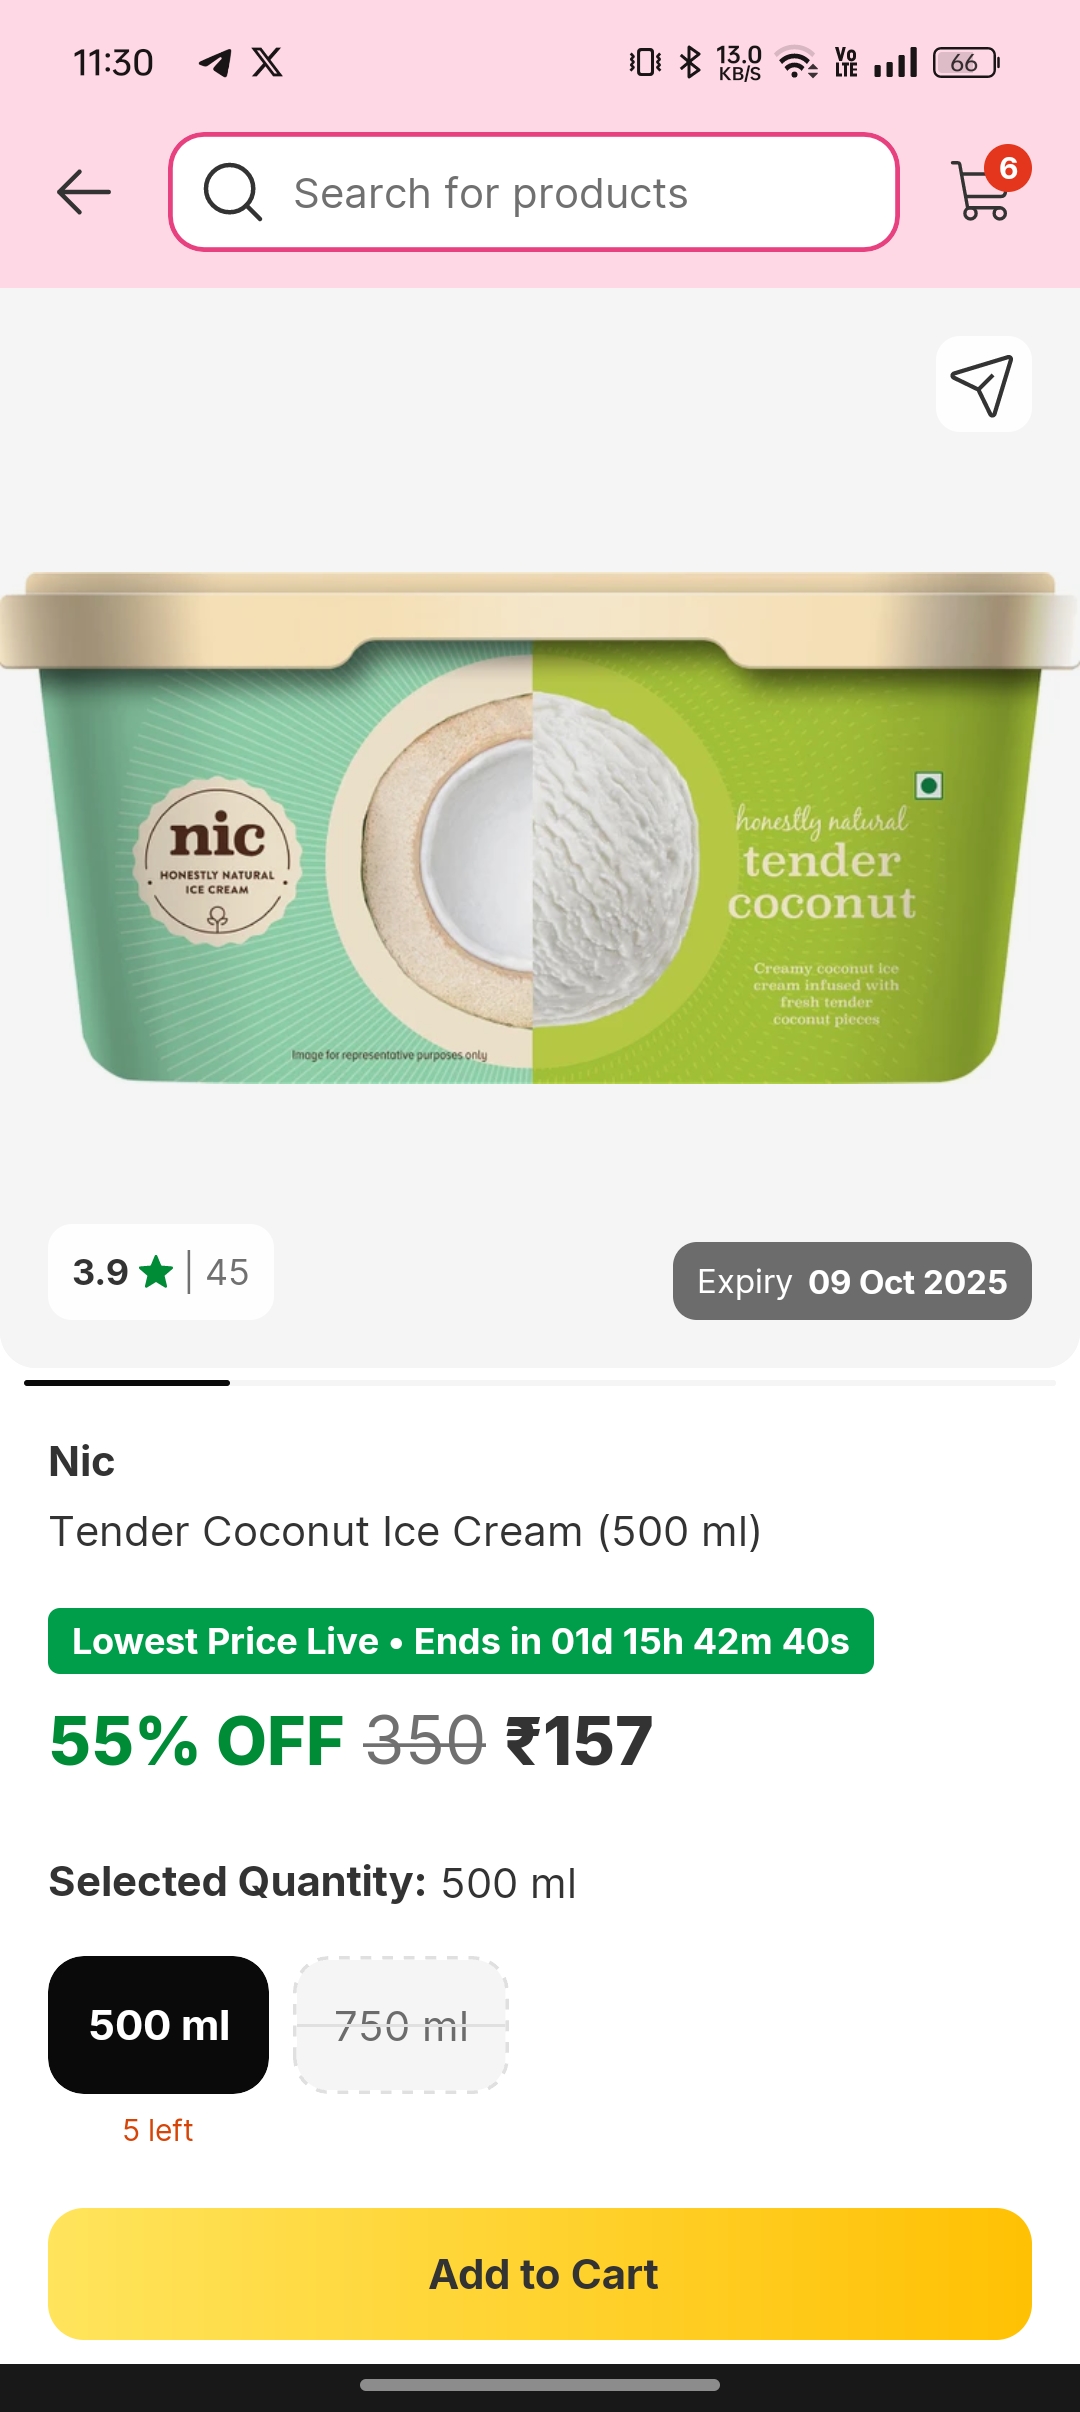Select the 500 ml quantity option
Viewport: 1080px width, 2412px height.
click(x=158, y=2025)
